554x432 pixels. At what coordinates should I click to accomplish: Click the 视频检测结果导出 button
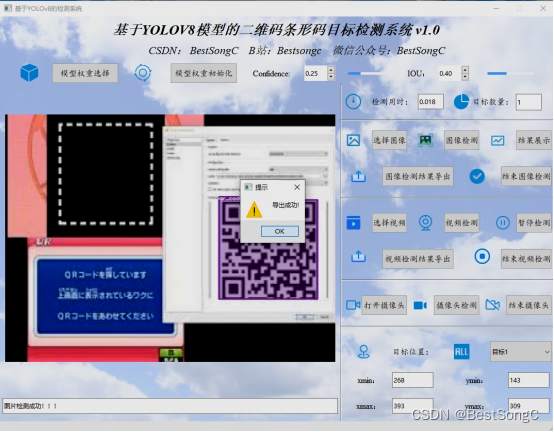tap(418, 259)
